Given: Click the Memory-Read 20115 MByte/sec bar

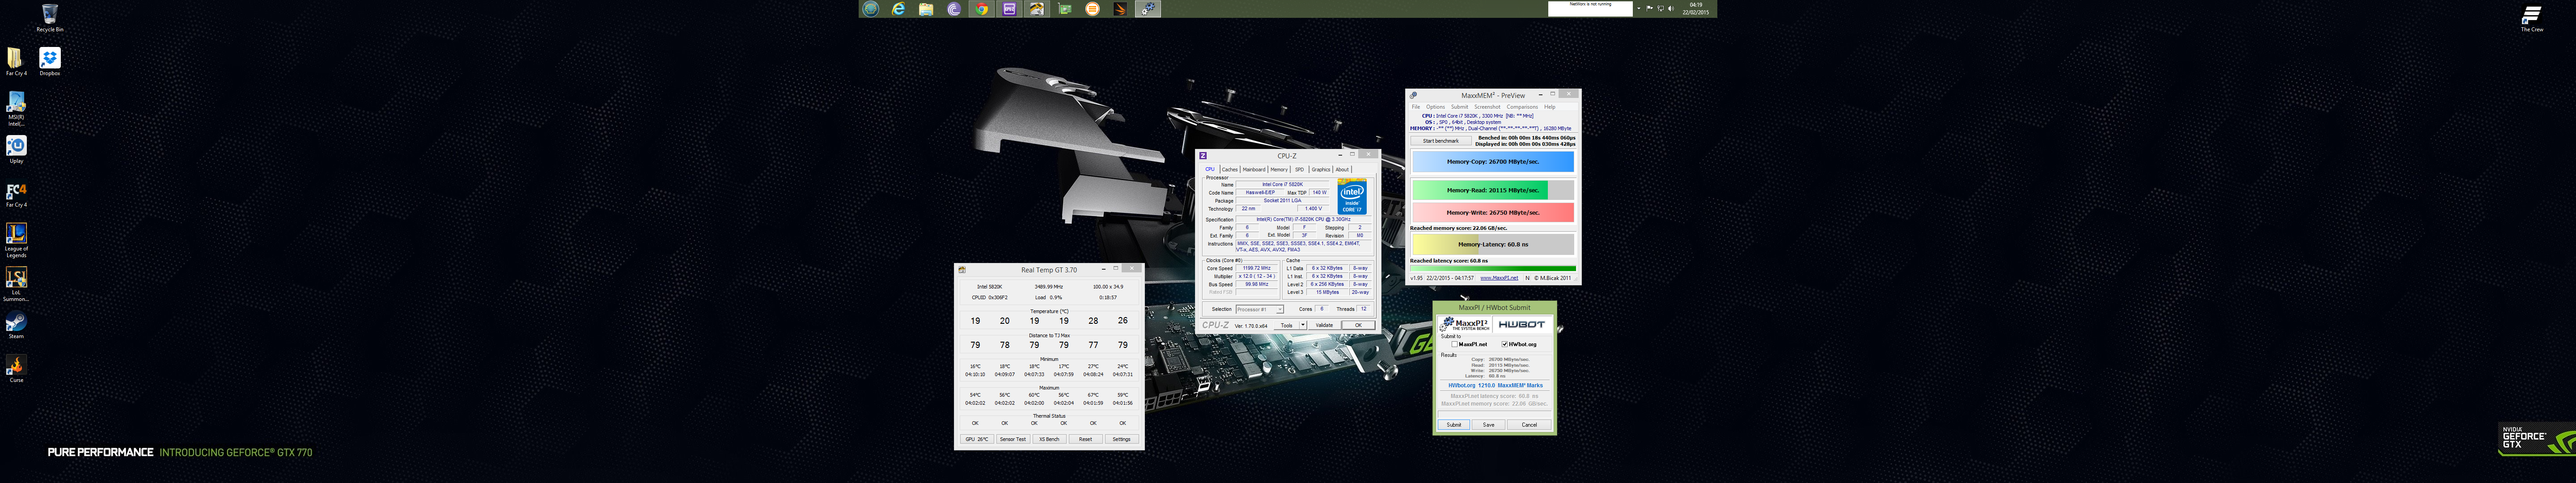Looking at the screenshot, I should tap(1492, 190).
